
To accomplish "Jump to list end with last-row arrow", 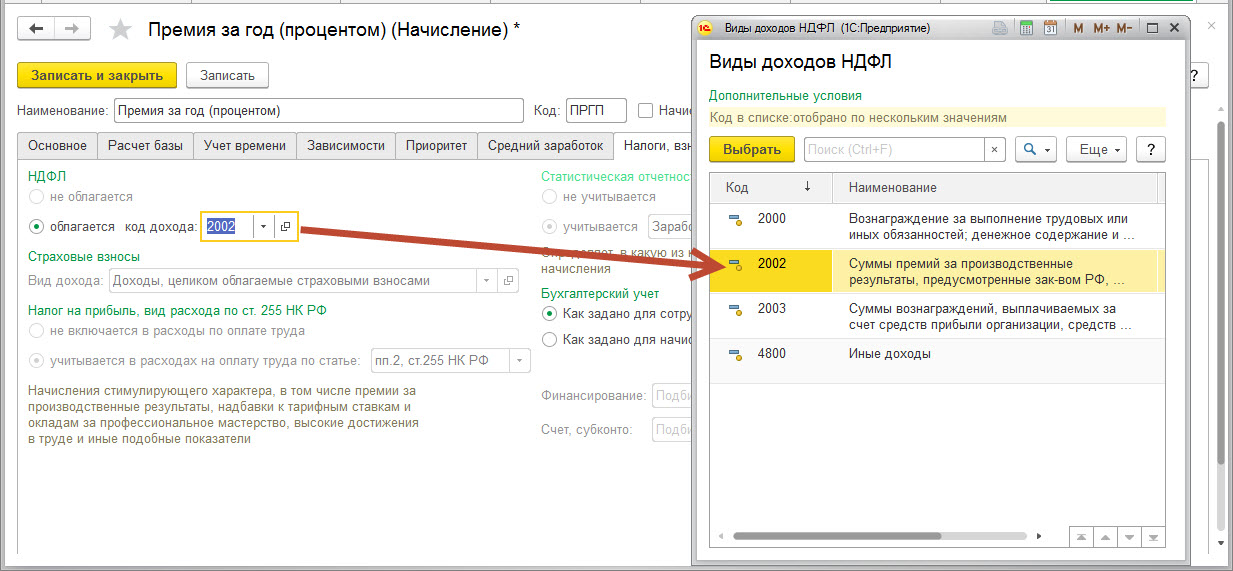I will coord(1154,537).
